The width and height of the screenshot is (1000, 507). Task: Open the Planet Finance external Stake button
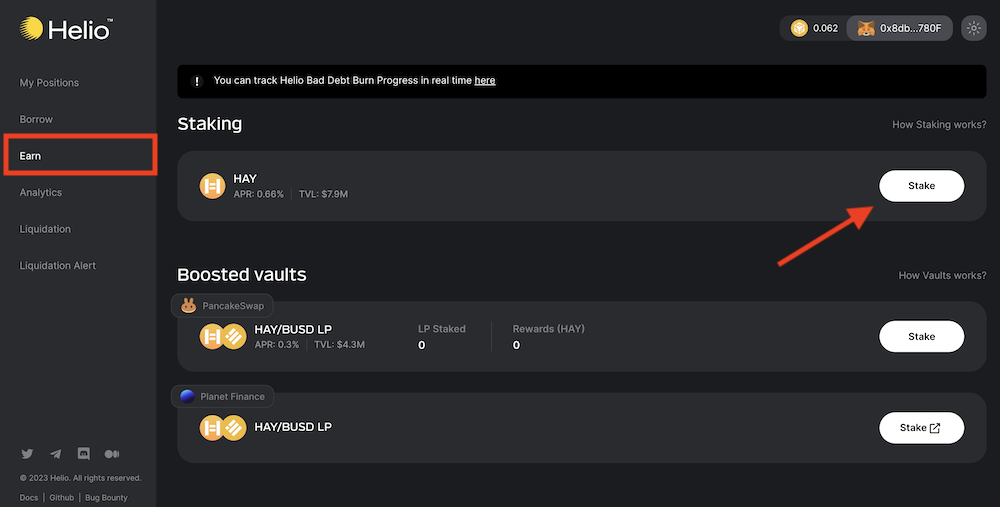click(x=921, y=428)
